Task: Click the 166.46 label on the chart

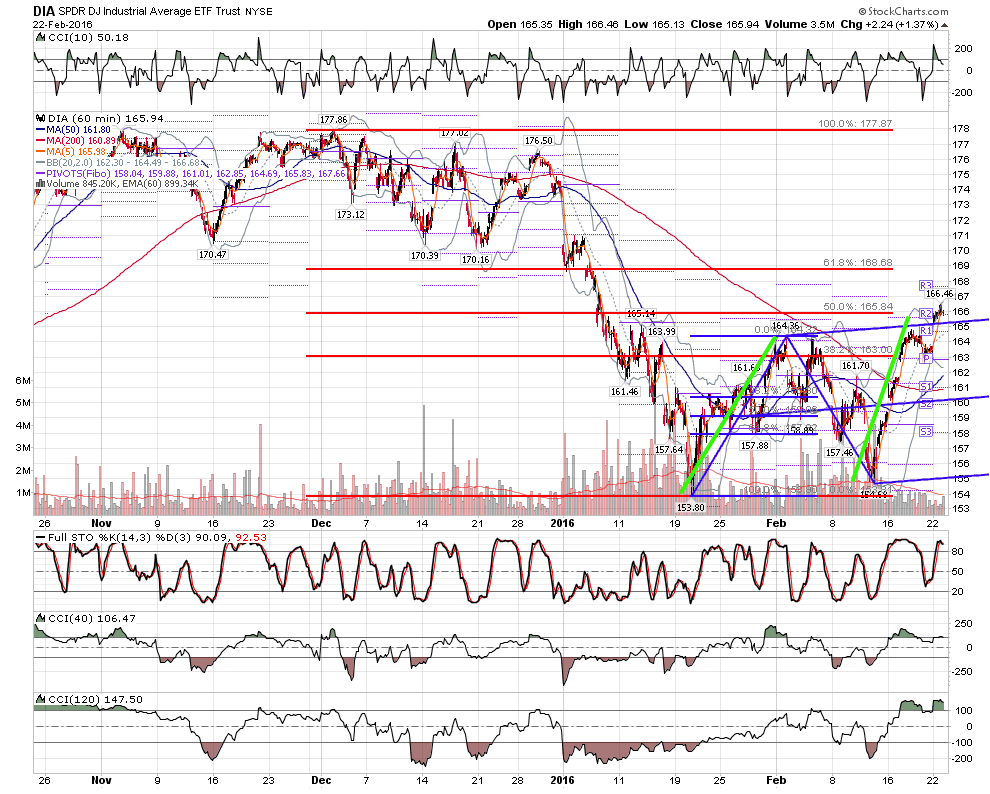Action: pyautogui.click(x=939, y=293)
